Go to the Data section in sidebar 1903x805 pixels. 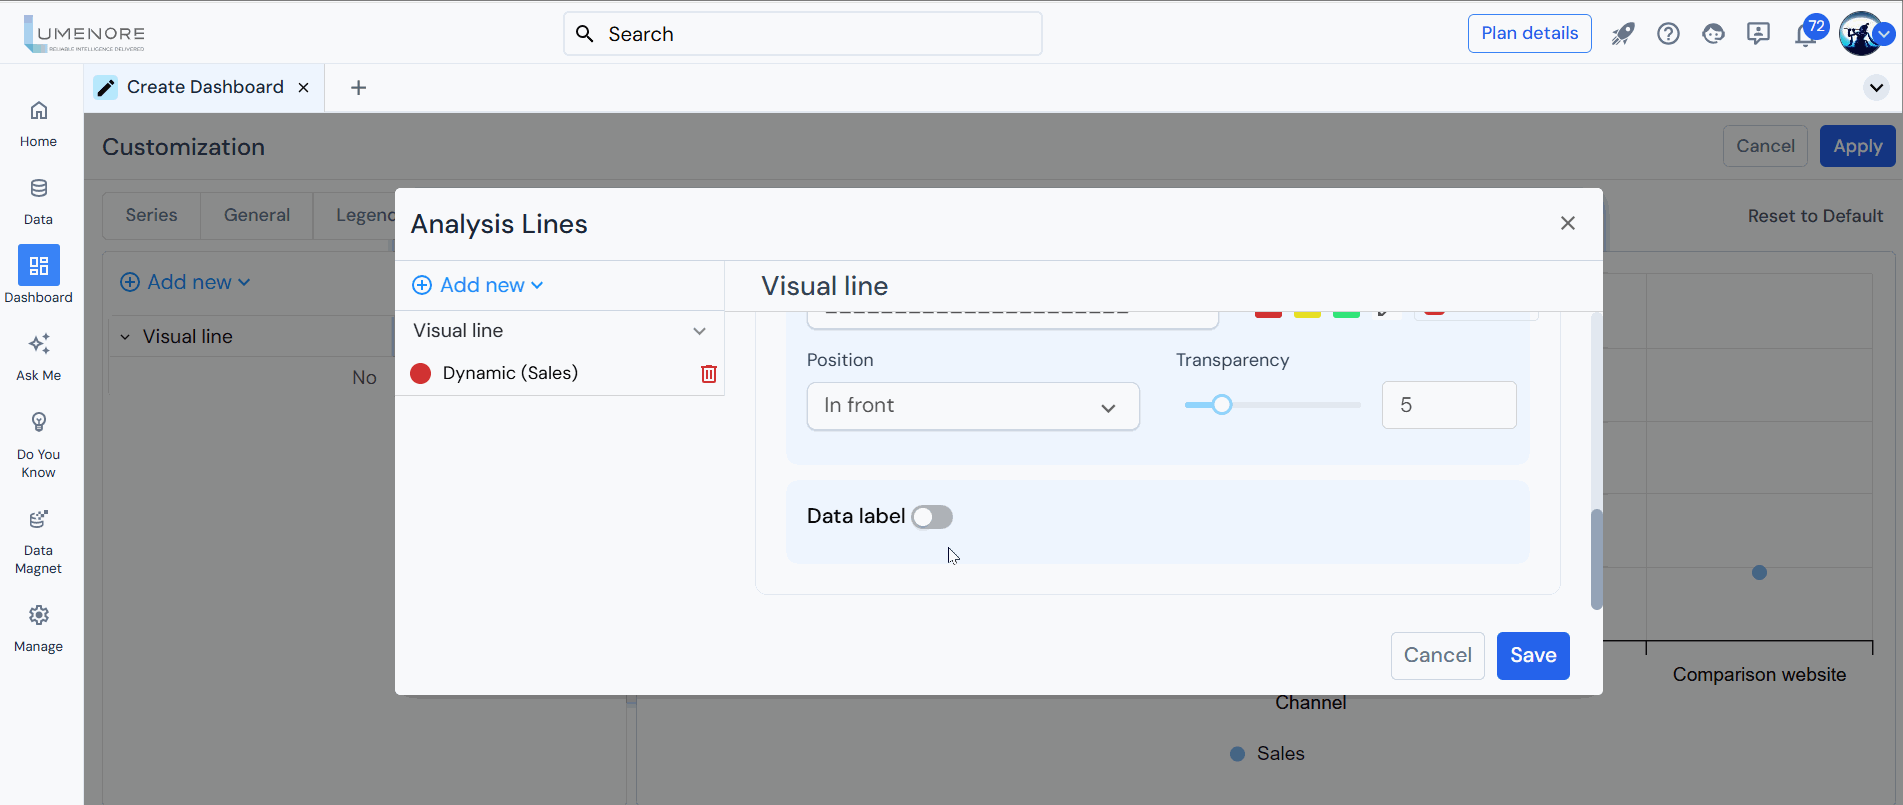[x=38, y=200]
